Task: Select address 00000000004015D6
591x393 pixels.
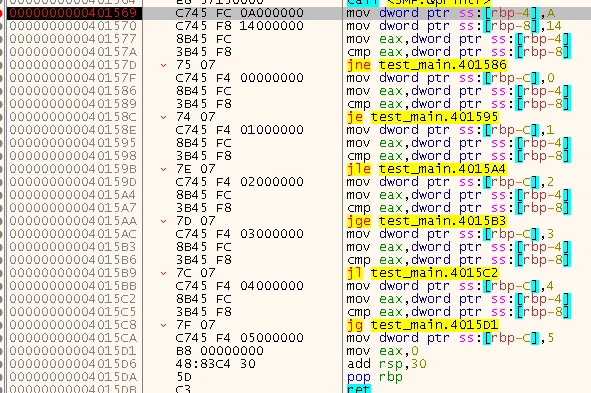Action: coord(73,364)
